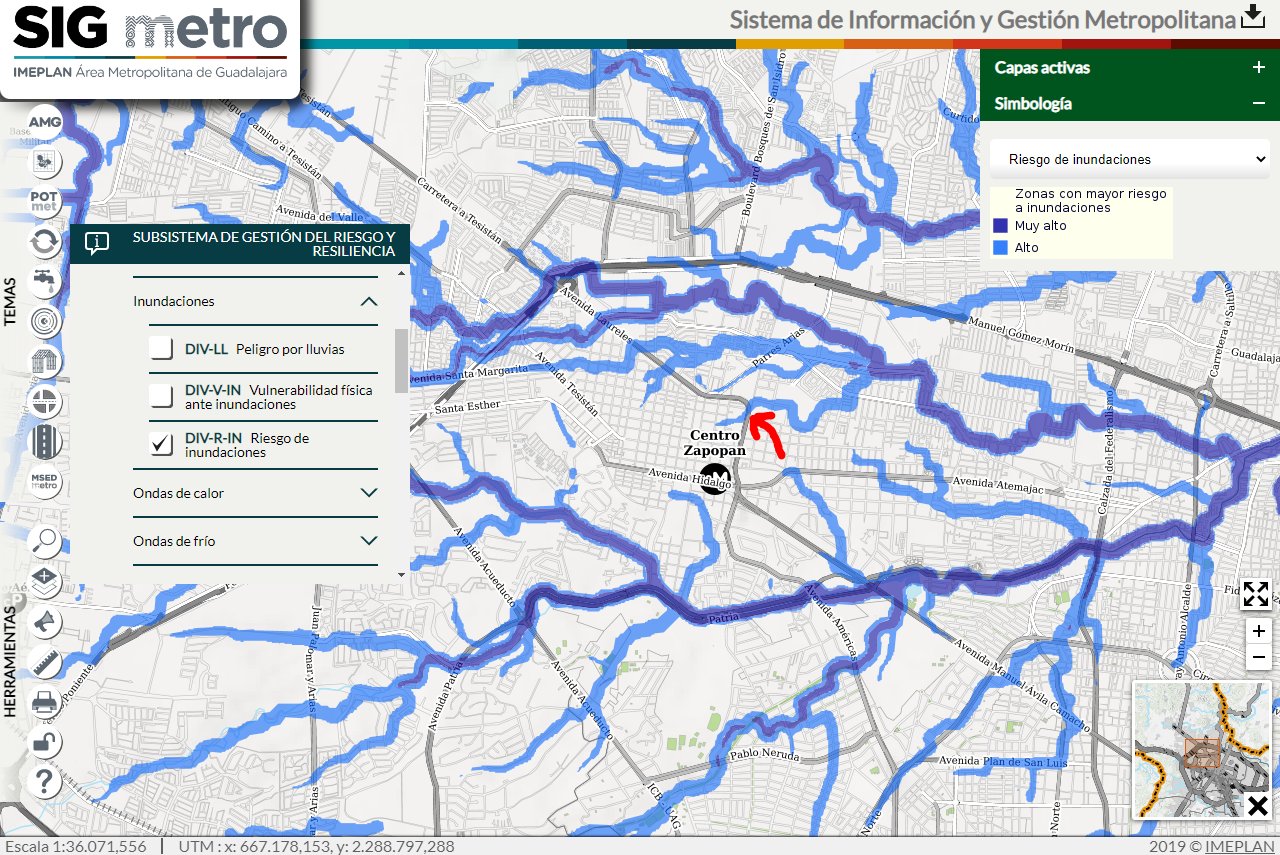Viewport: 1280px width, 855px height.
Task: Expand the Capas activas panel
Action: (1258, 68)
